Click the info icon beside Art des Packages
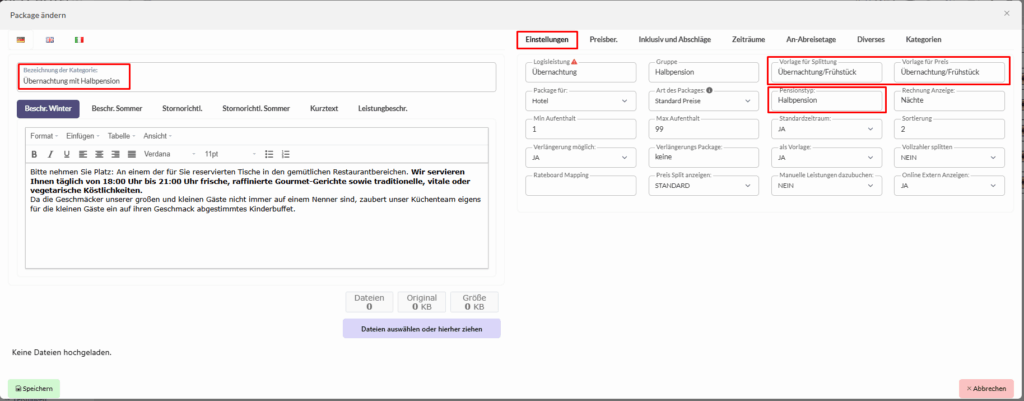1024x401 pixels. (x=709, y=90)
